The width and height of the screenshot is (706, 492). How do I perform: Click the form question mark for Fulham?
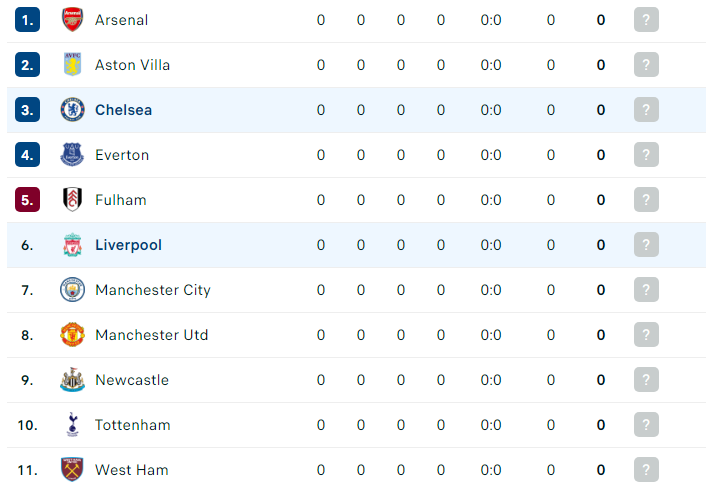tap(646, 199)
